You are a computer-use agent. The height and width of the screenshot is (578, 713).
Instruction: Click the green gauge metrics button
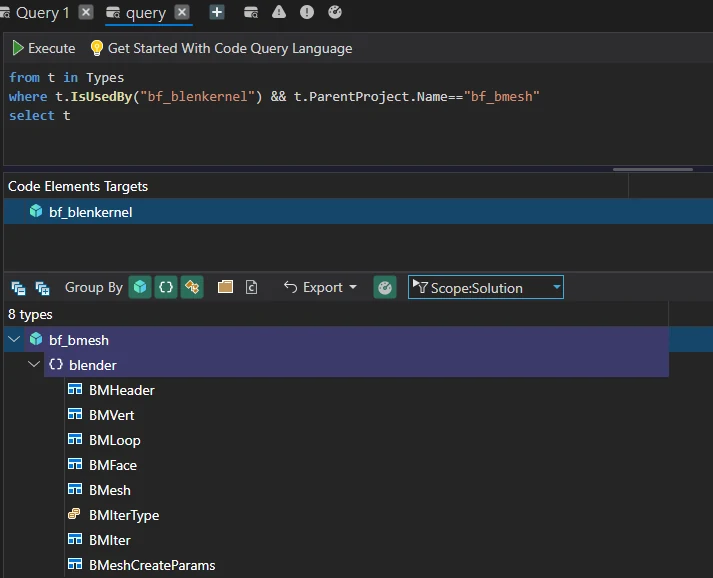(x=385, y=287)
